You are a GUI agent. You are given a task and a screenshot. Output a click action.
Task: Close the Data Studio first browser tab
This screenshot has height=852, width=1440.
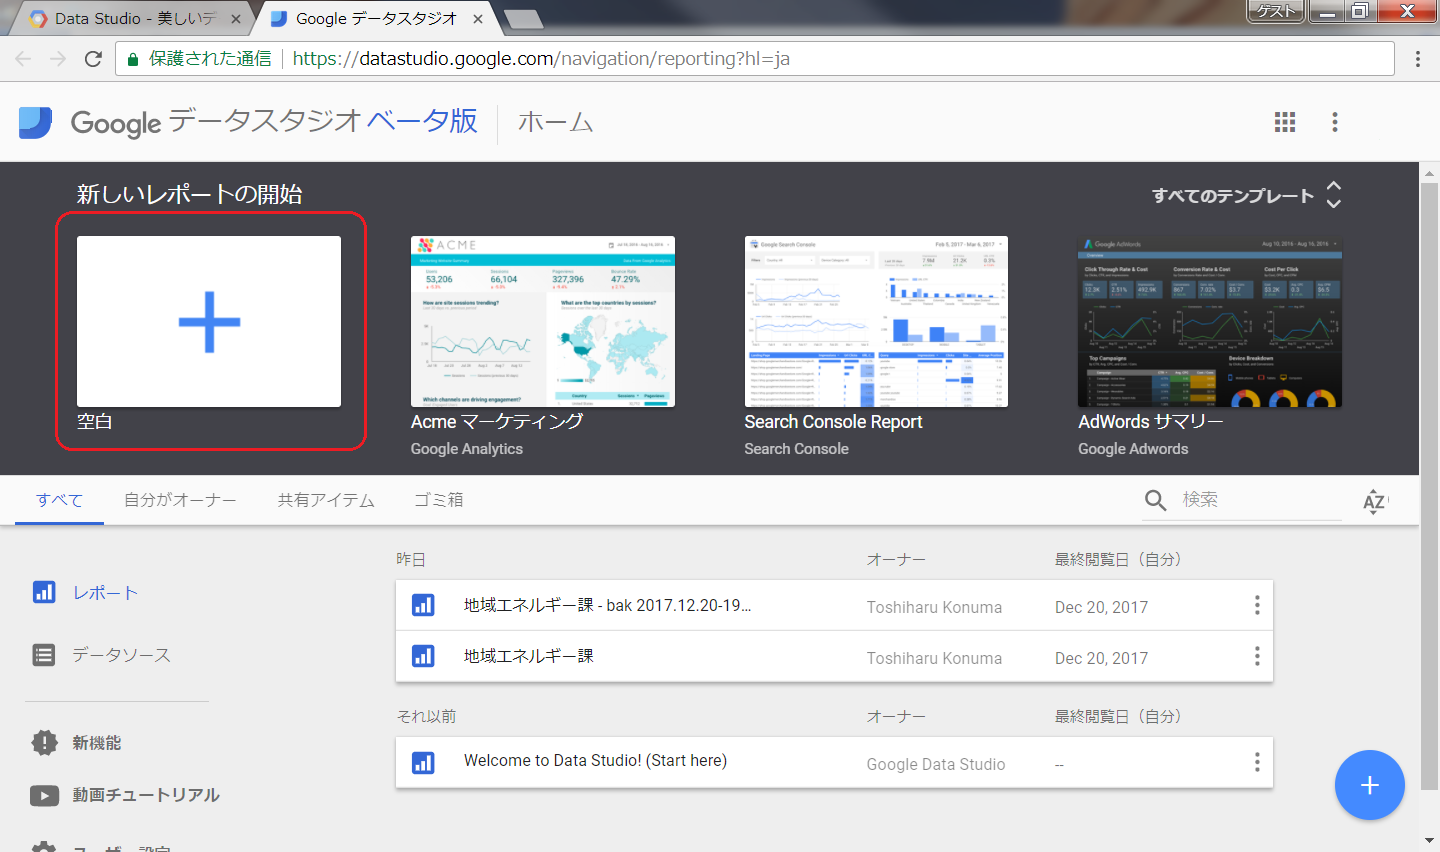[x=236, y=19]
